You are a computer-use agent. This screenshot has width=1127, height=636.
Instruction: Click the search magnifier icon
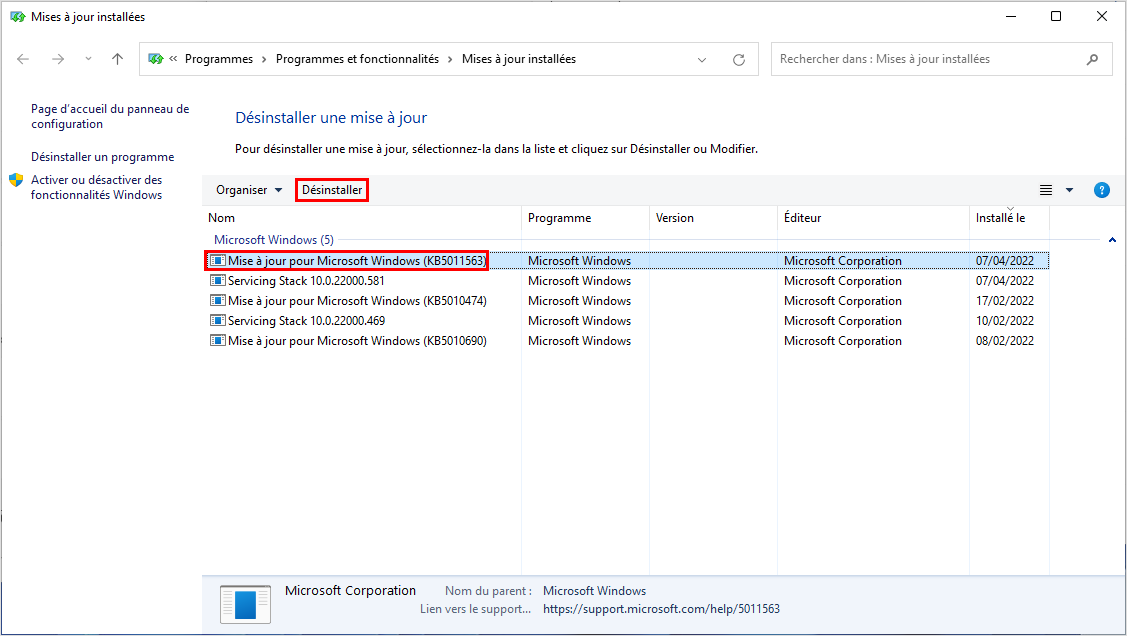(1092, 60)
